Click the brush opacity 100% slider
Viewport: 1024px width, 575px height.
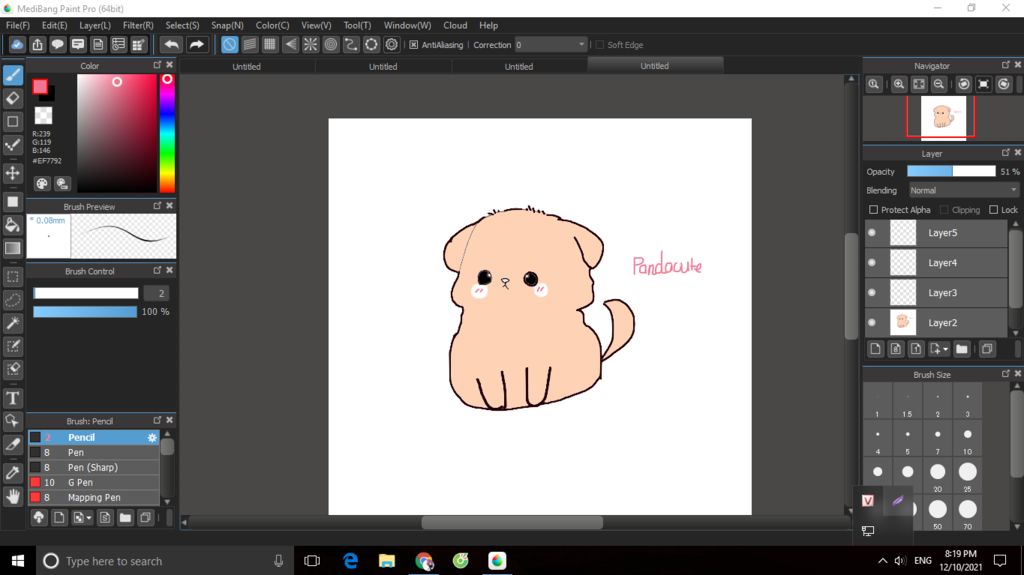coord(85,312)
